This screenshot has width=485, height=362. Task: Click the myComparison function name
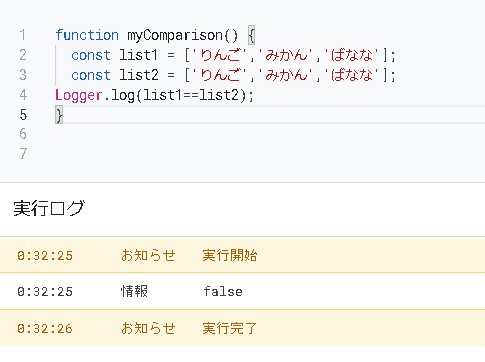[175, 35]
